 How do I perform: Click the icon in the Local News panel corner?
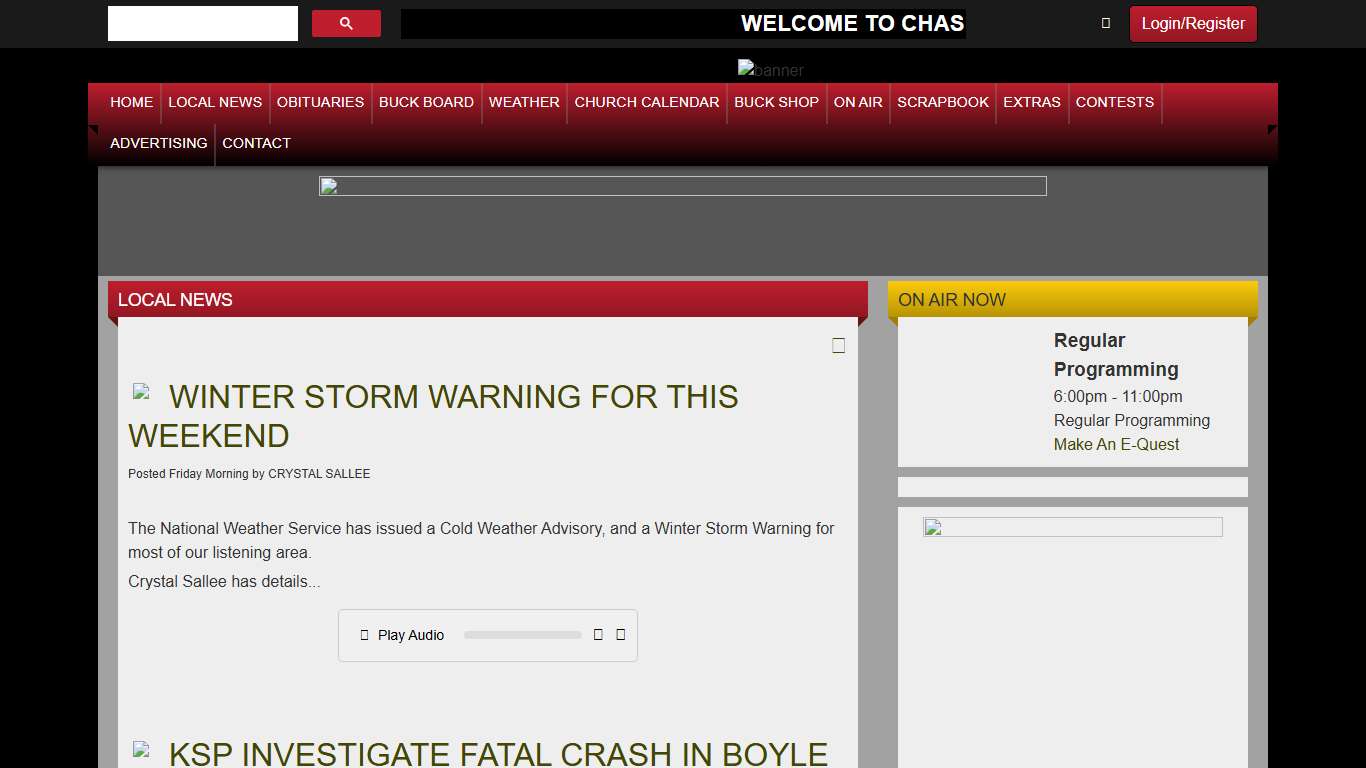(x=838, y=345)
